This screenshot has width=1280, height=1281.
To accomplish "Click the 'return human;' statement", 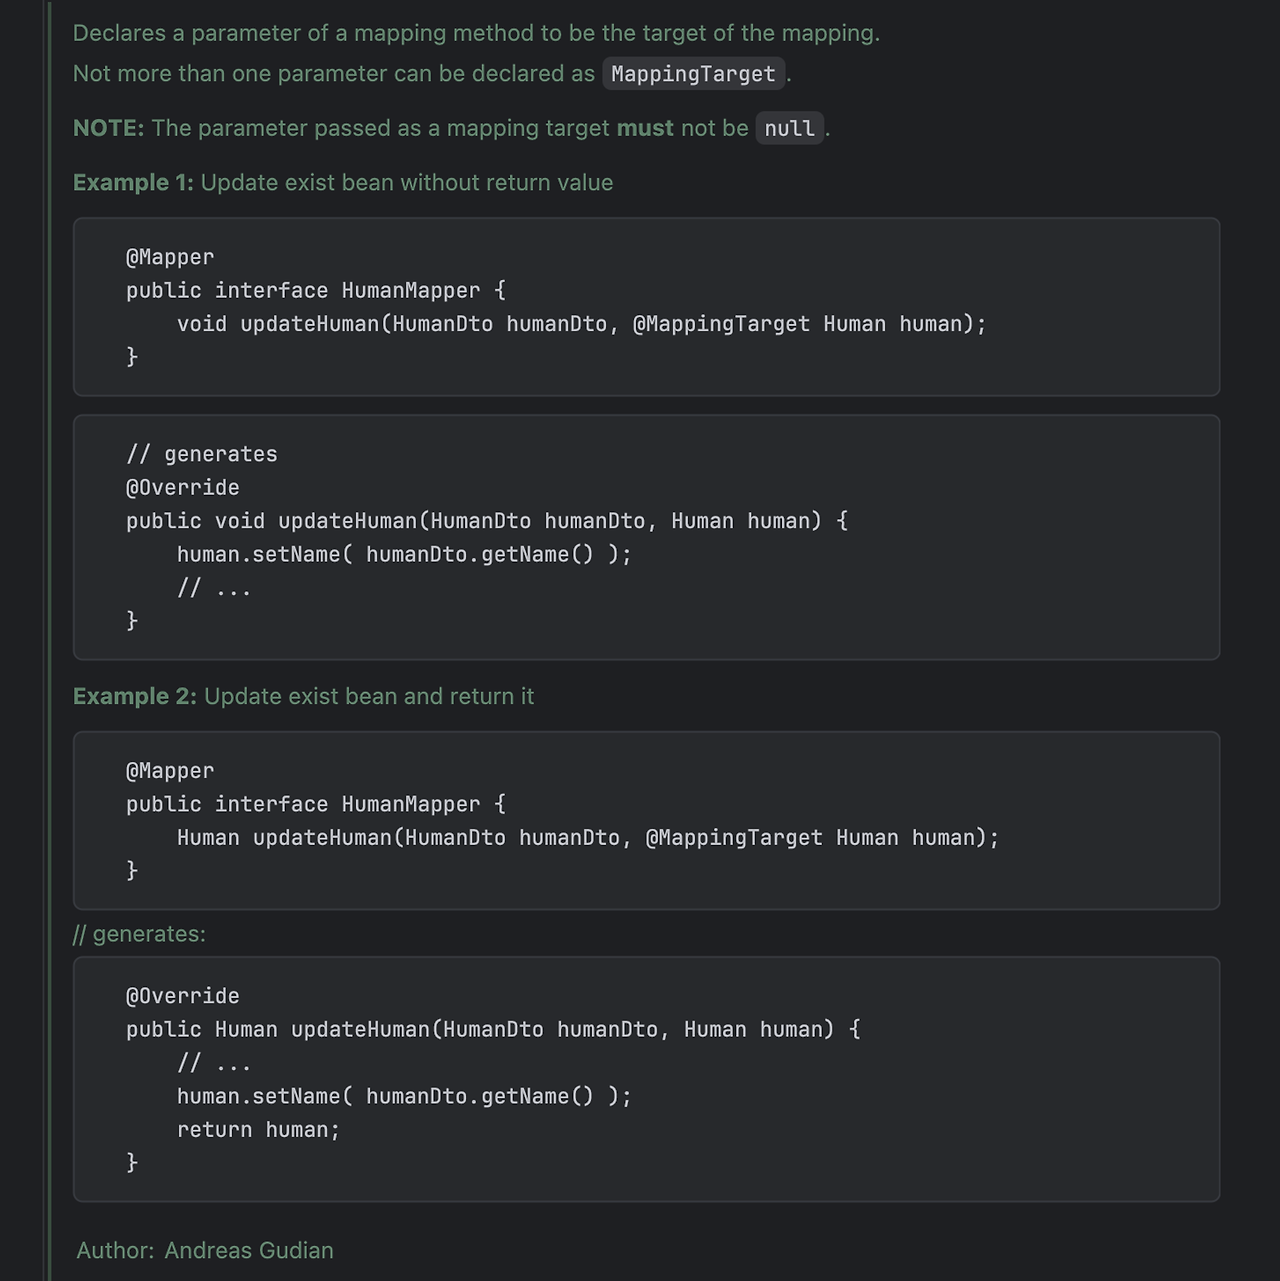I will point(258,1130).
